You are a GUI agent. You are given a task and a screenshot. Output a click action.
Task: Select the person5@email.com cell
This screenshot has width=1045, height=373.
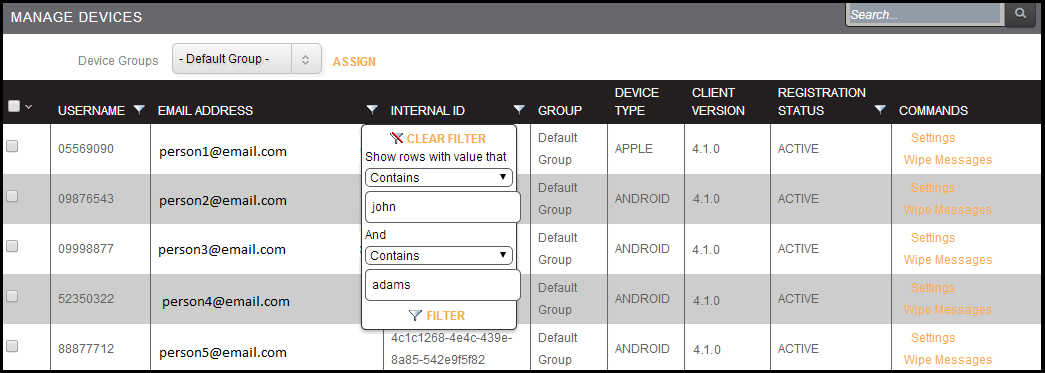223,352
